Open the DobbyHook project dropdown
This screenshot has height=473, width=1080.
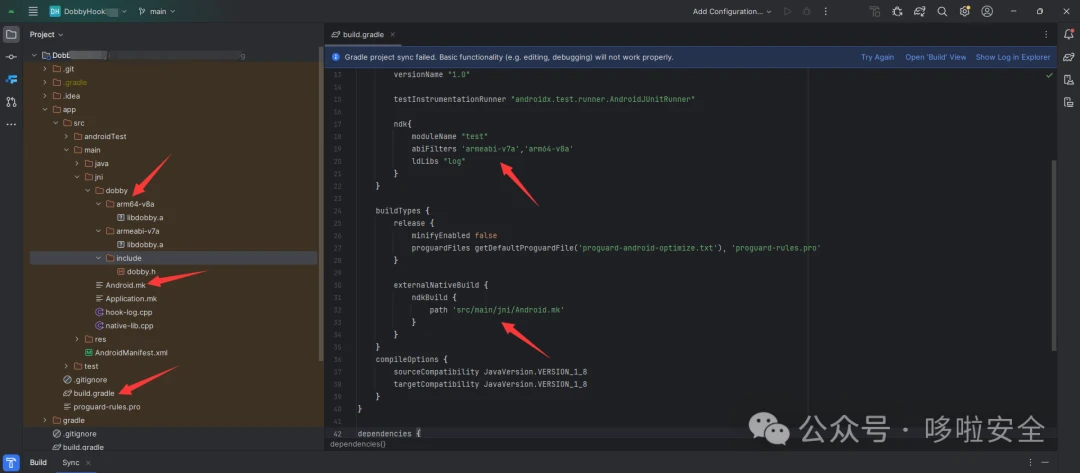pos(88,11)
